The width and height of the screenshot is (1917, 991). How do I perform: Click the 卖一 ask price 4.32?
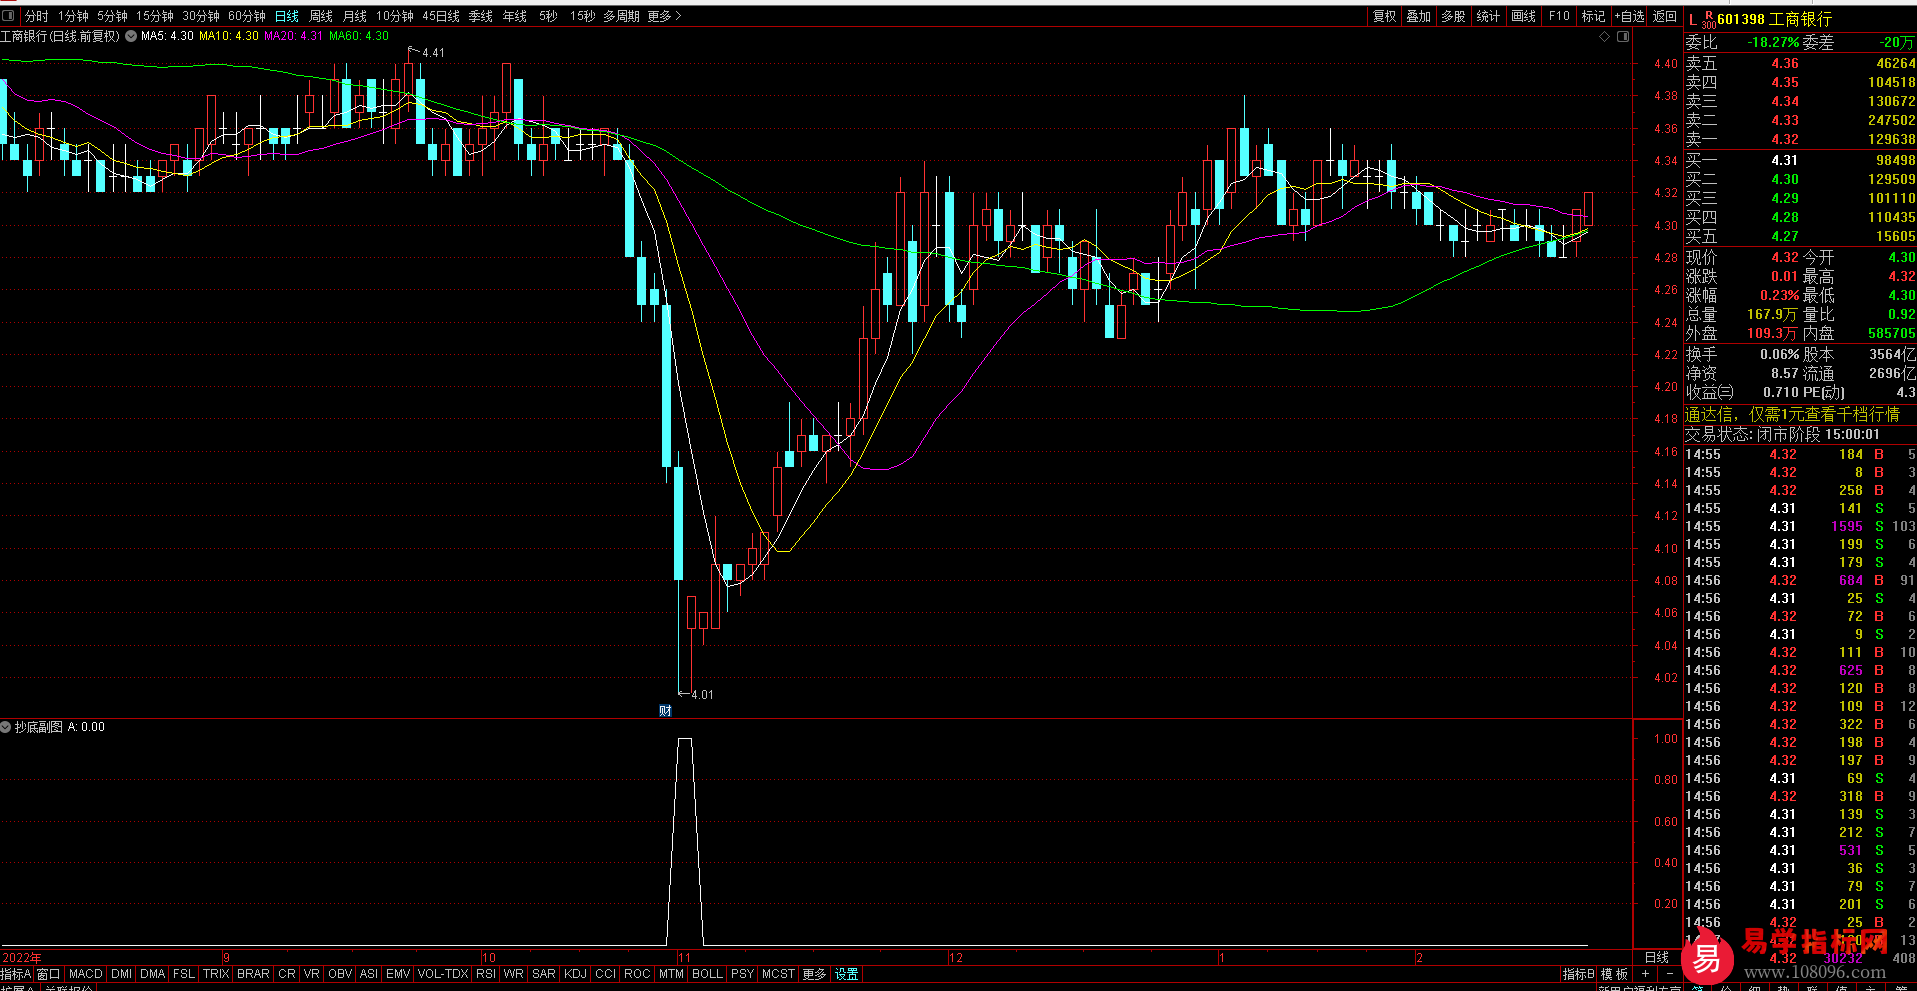[x=1785, y=139]
